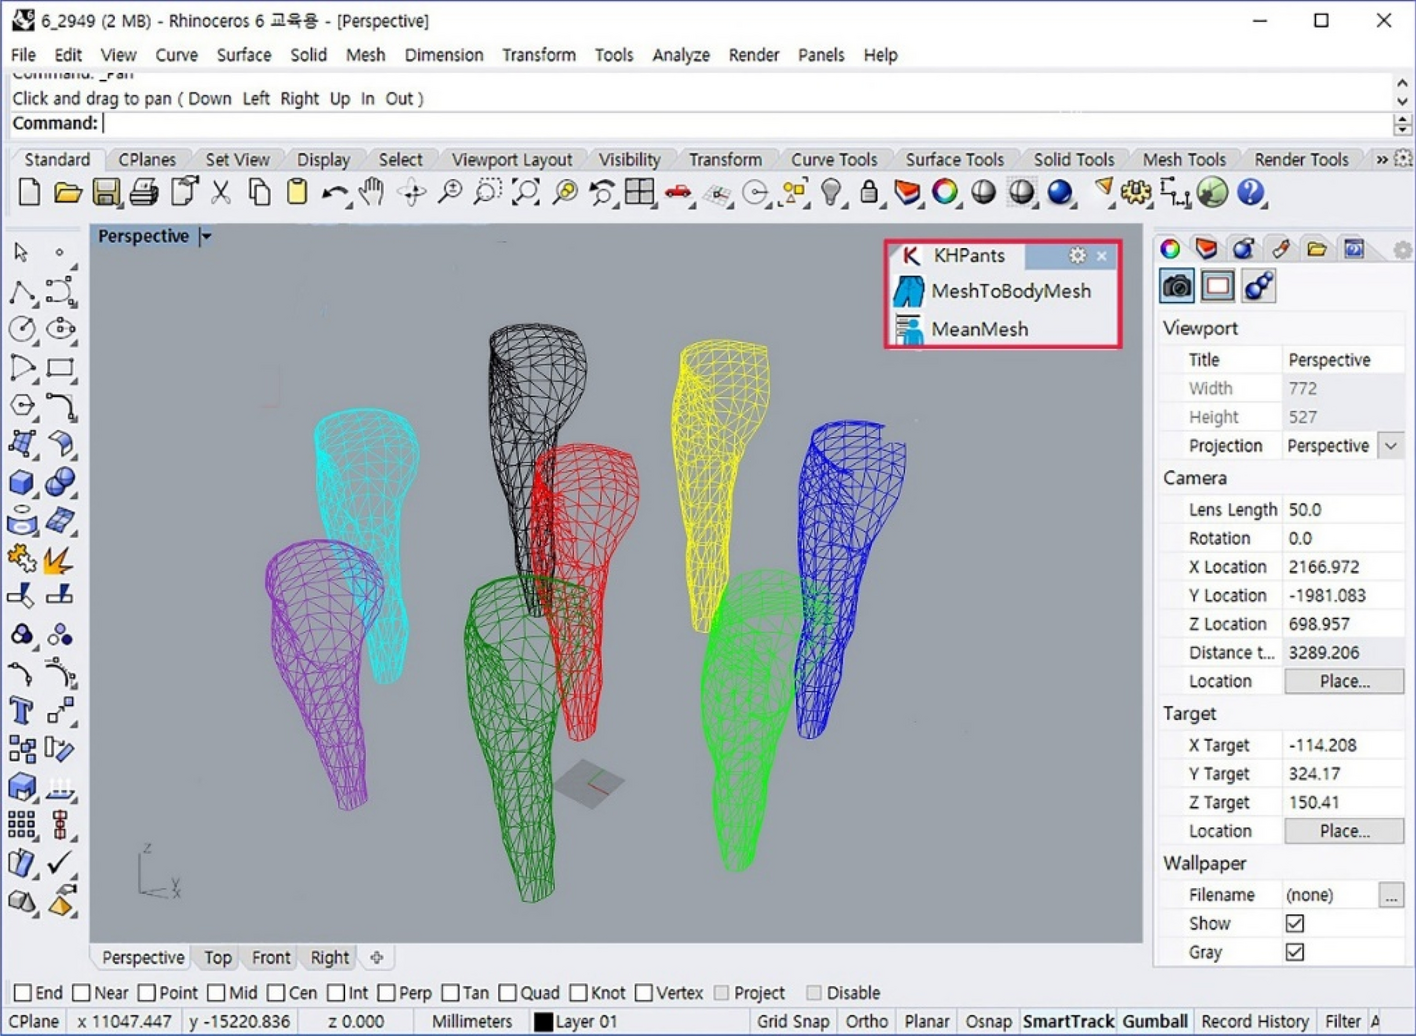The width and height of the screenshot is (1416, 1036).
Task: Click the light bulb Hide Objects icon
Action: point(831,192)
